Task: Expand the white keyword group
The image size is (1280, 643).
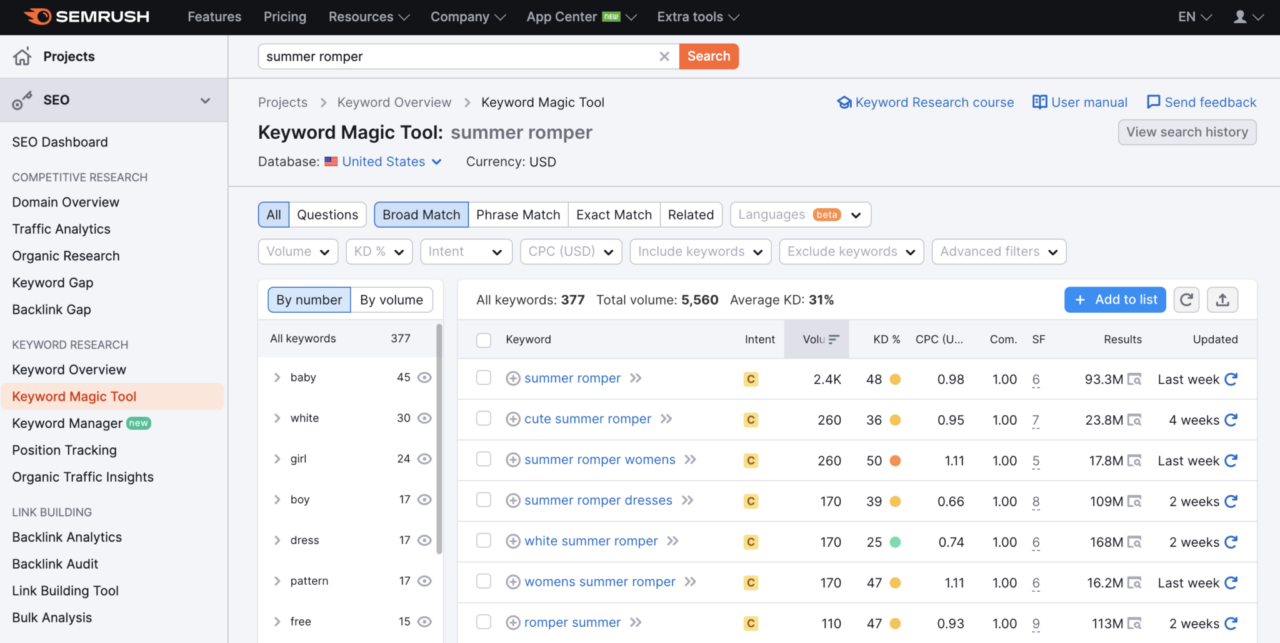Action: pyautogui.click(x=277, y=419)
